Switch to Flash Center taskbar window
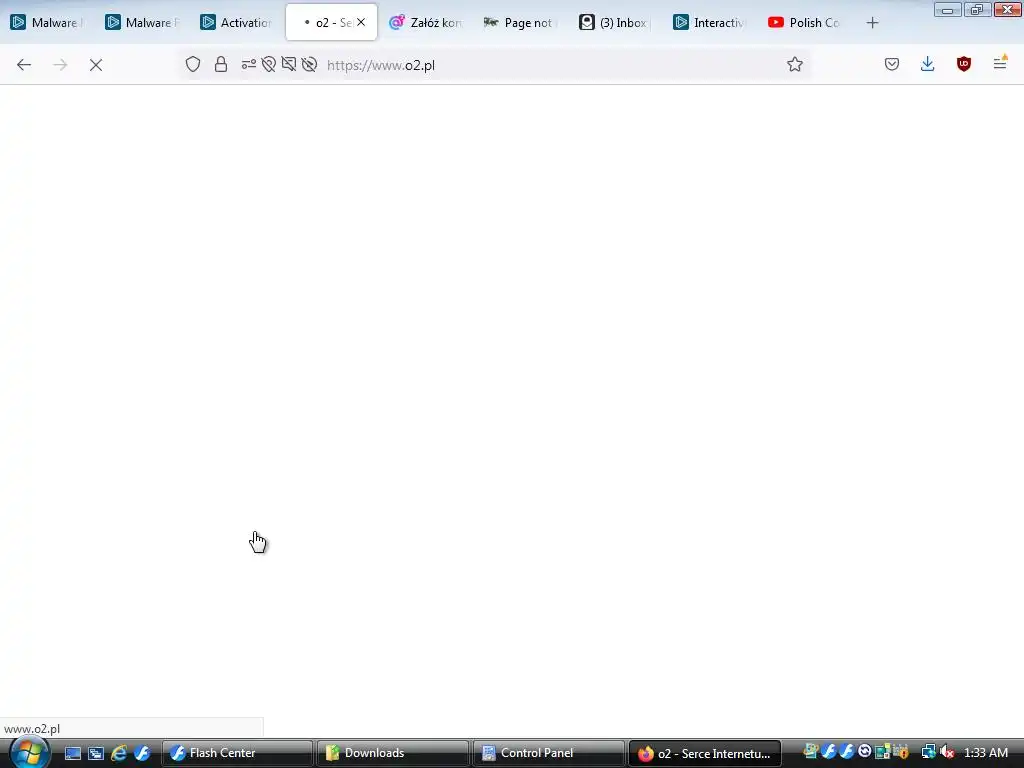Image resolution: width=1024 pixels, height=768 pixels. click(x=237, y=753)
